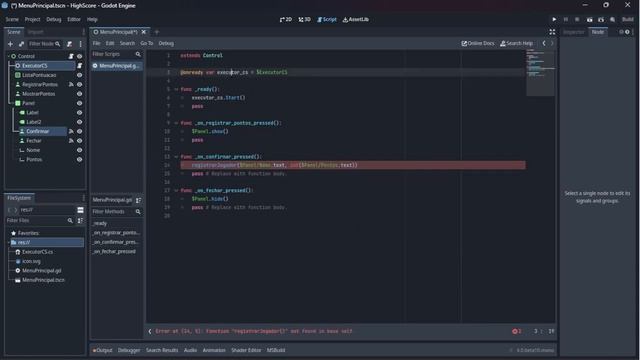This screenshot has height=360, width=640.
Task: Switch to 3D workspace
Action: point(304,19)
